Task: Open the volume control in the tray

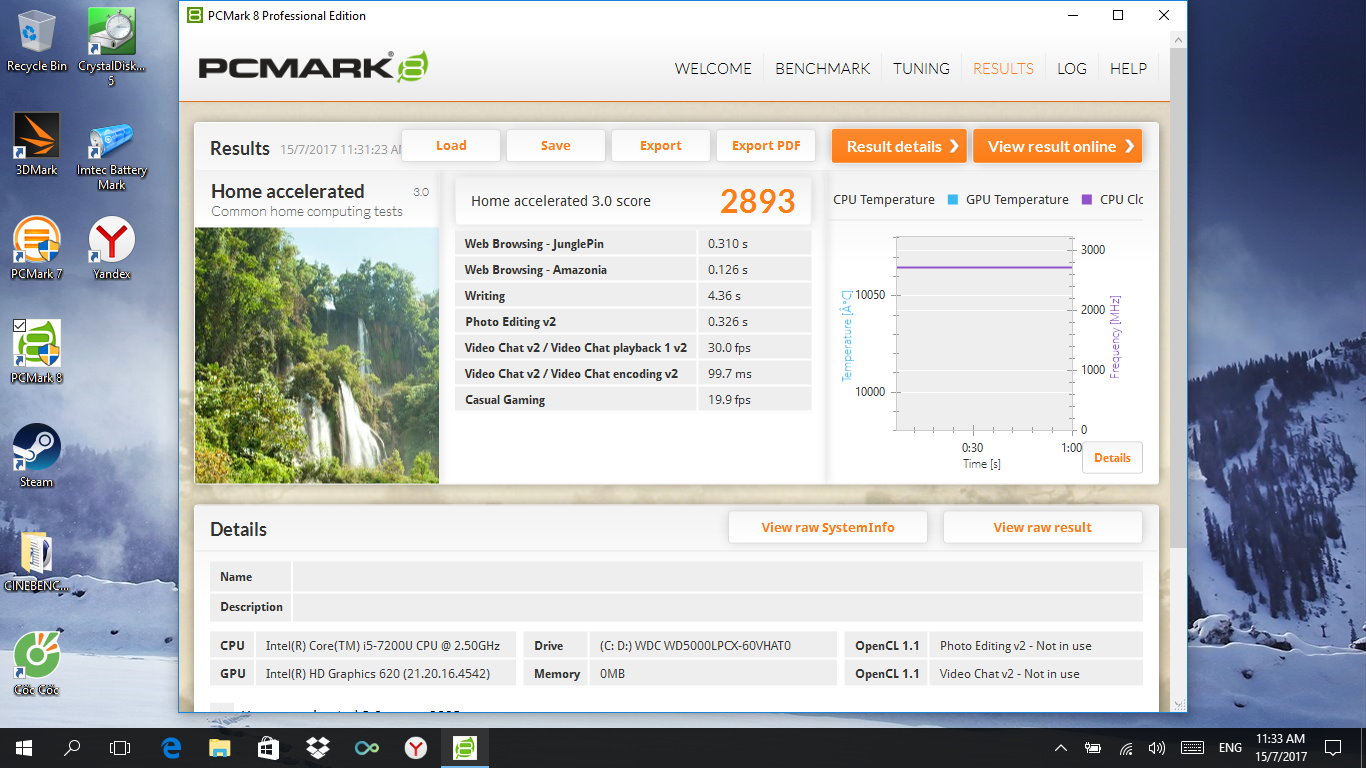Action: click(1158, 748)
